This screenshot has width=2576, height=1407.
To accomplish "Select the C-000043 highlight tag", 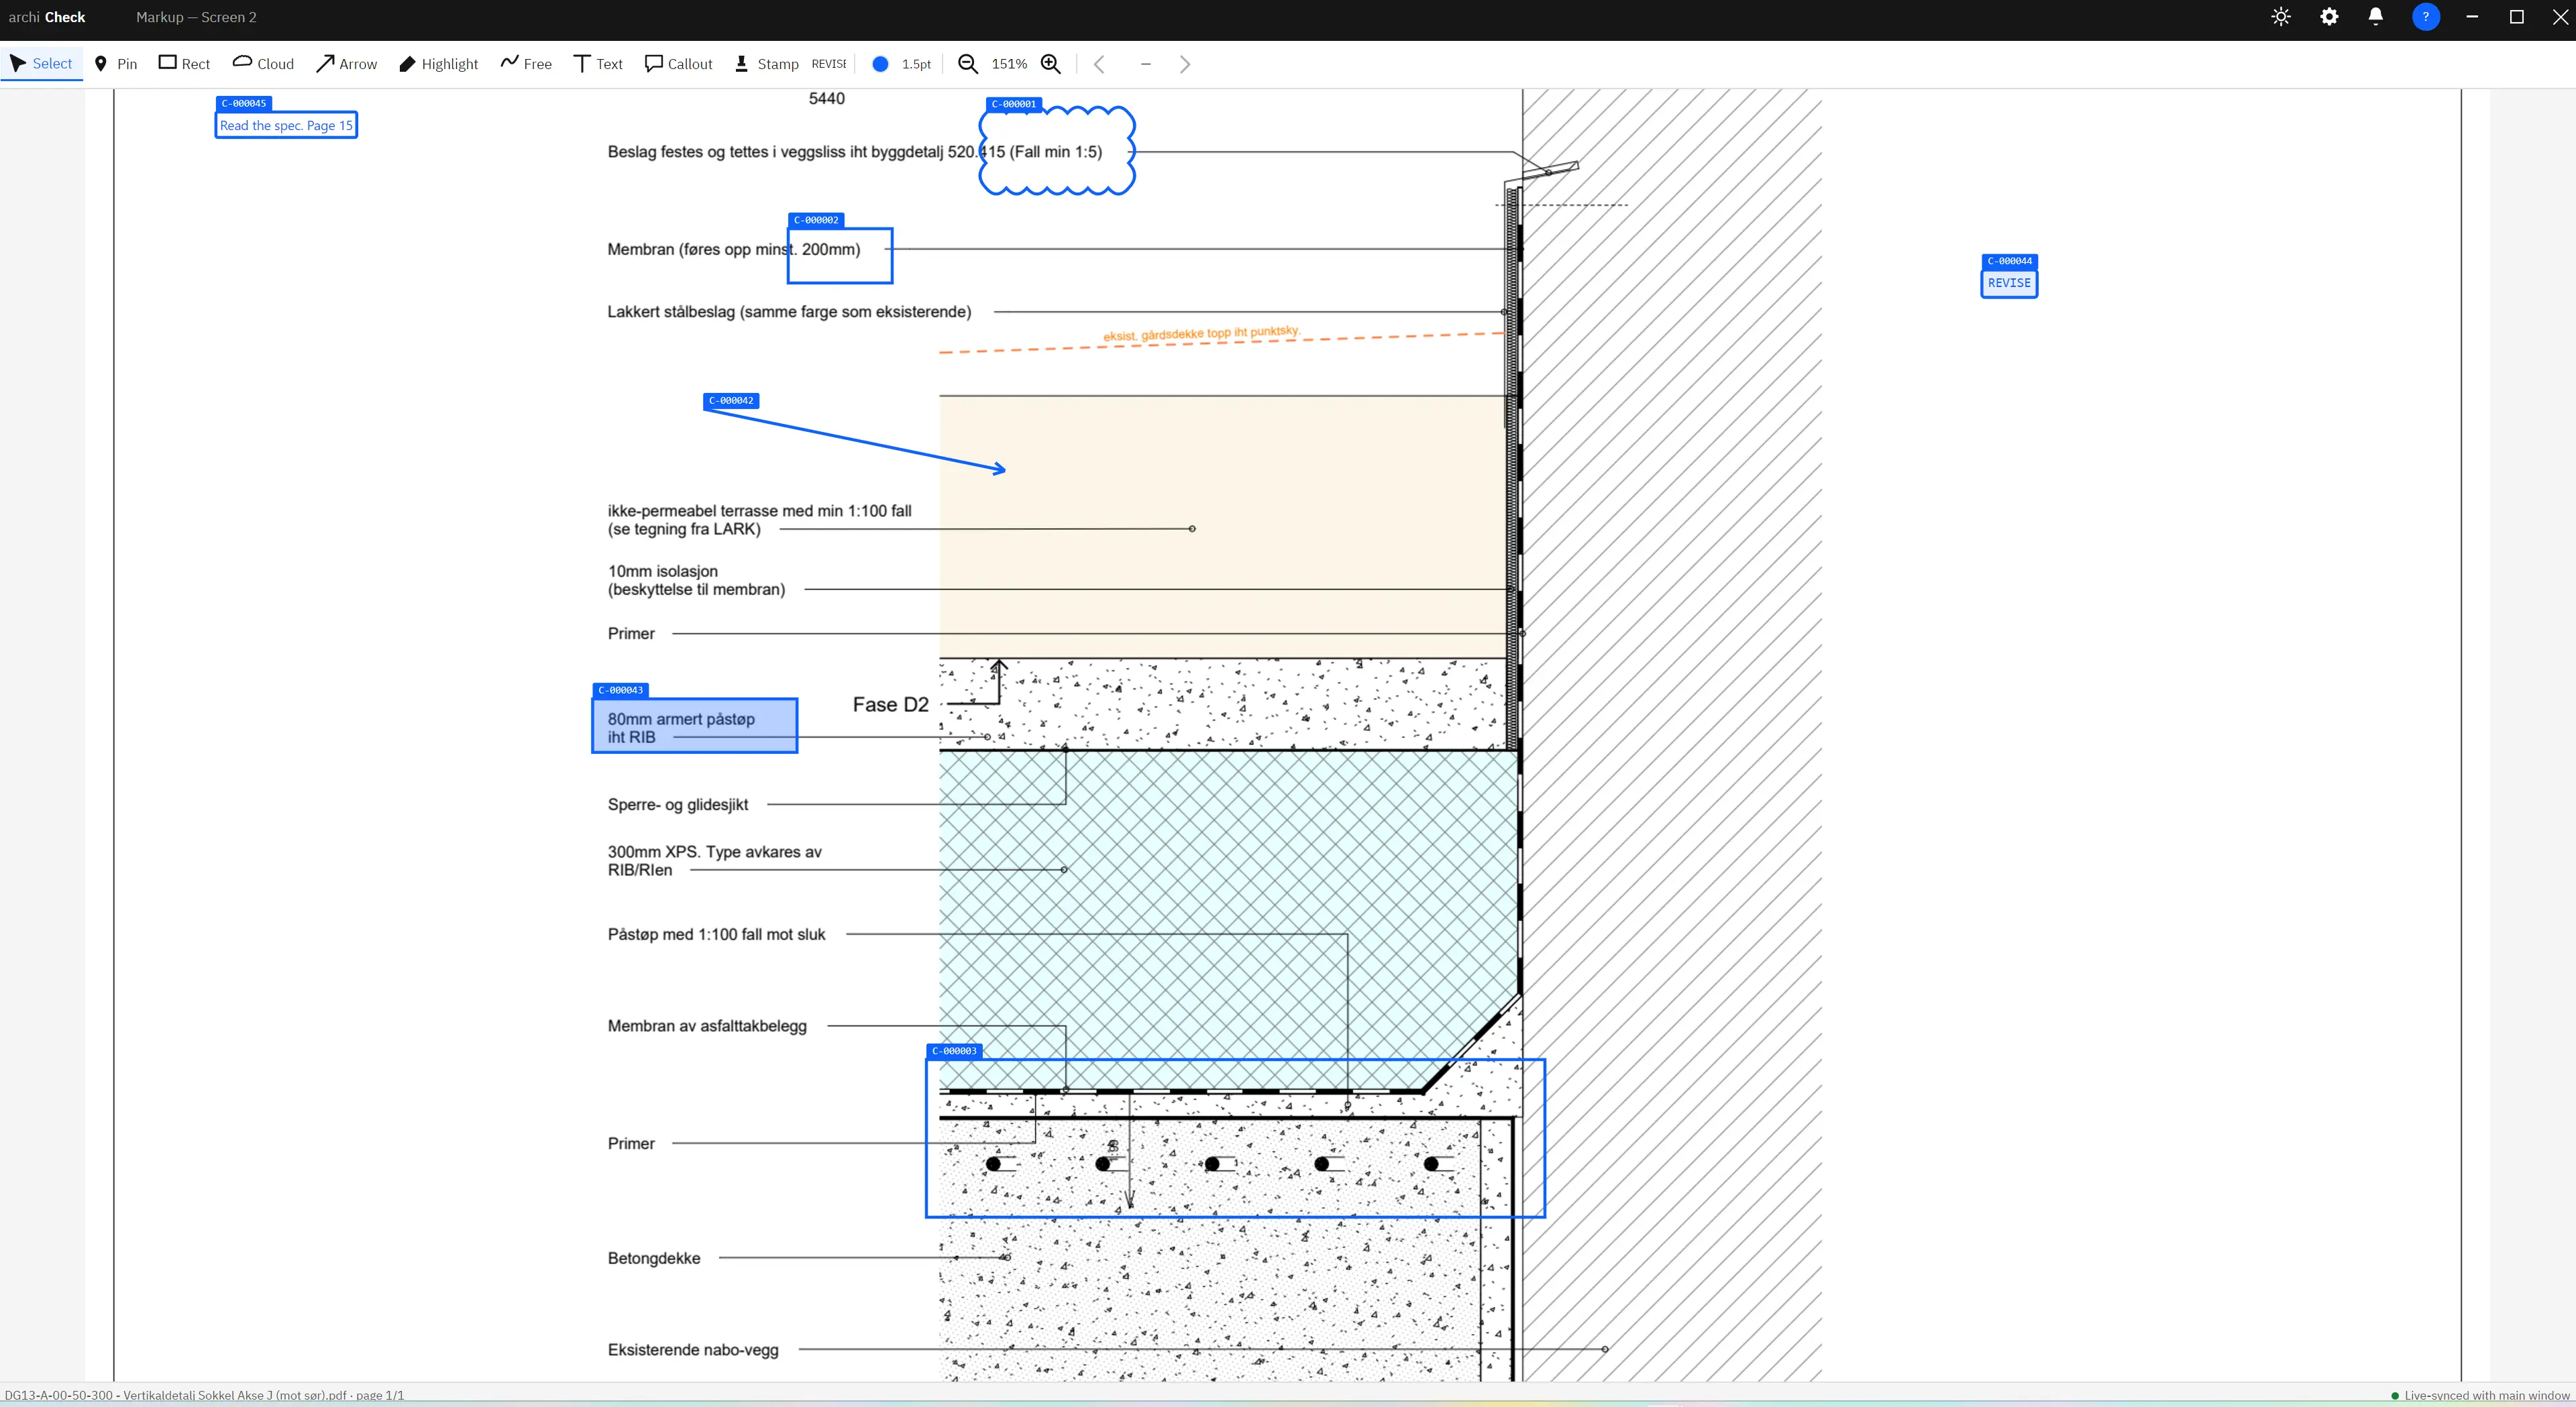I will click(621, 690).
